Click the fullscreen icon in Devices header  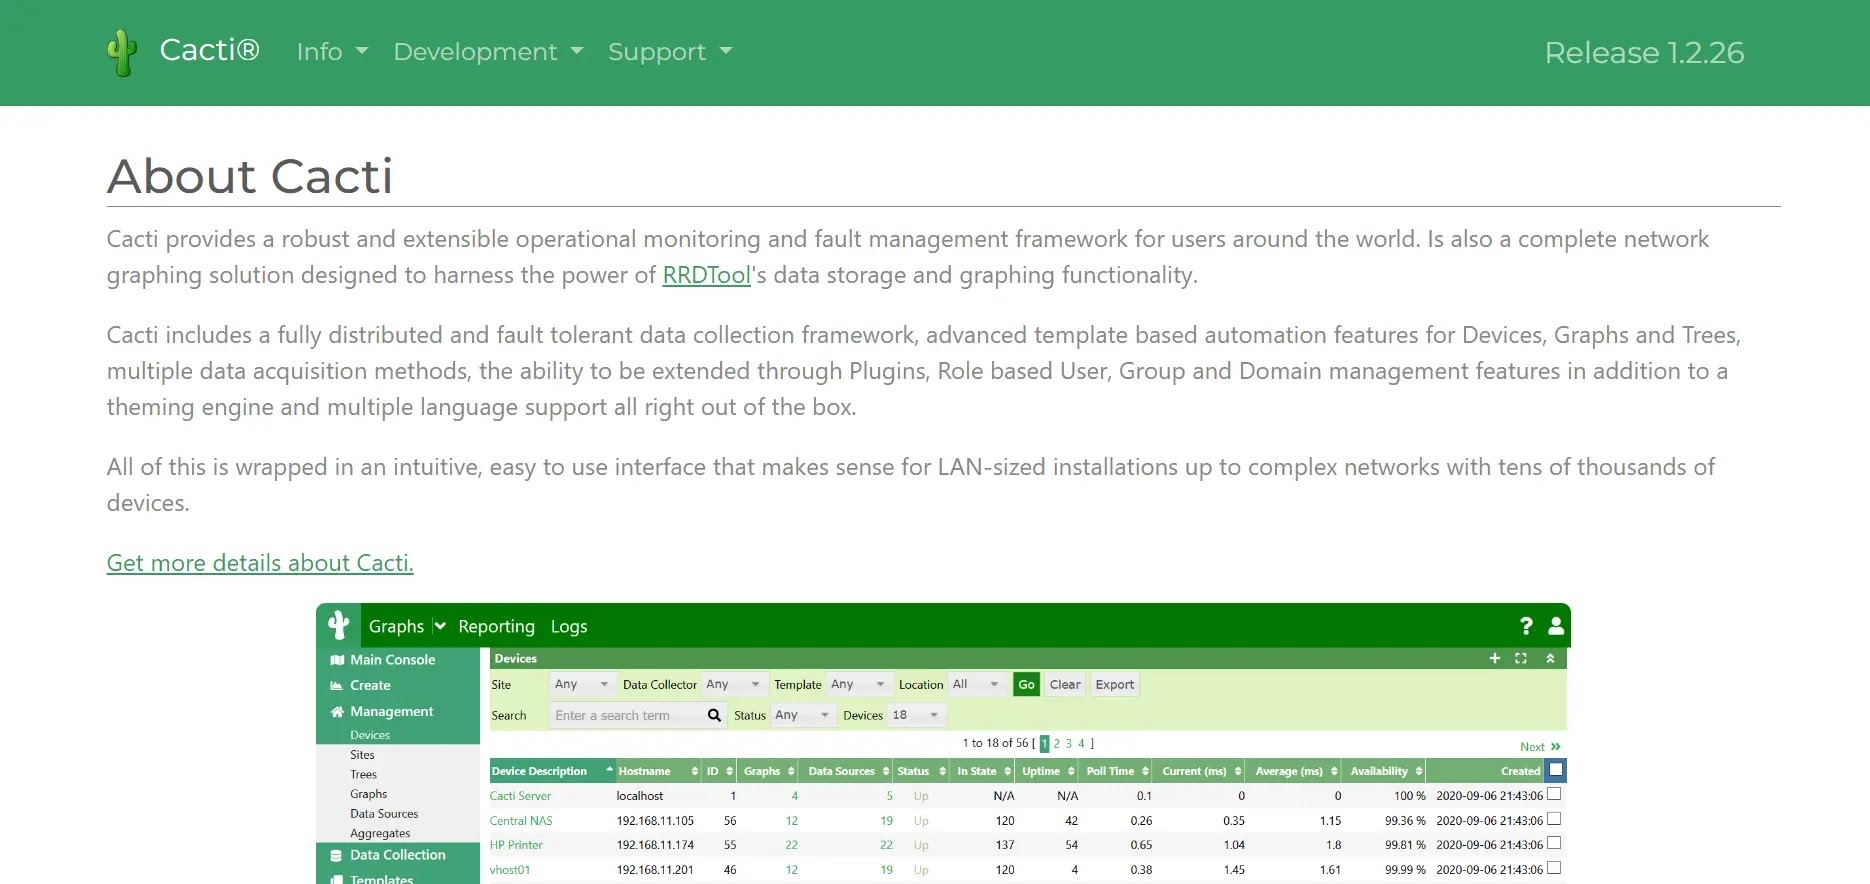pyautogui.click(x=1521, y=658)
